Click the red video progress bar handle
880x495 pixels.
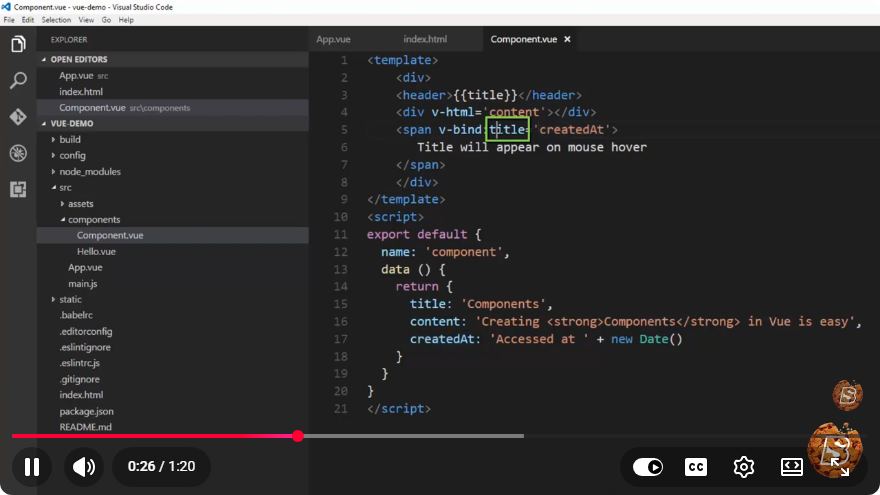click(x=298, y=436)
